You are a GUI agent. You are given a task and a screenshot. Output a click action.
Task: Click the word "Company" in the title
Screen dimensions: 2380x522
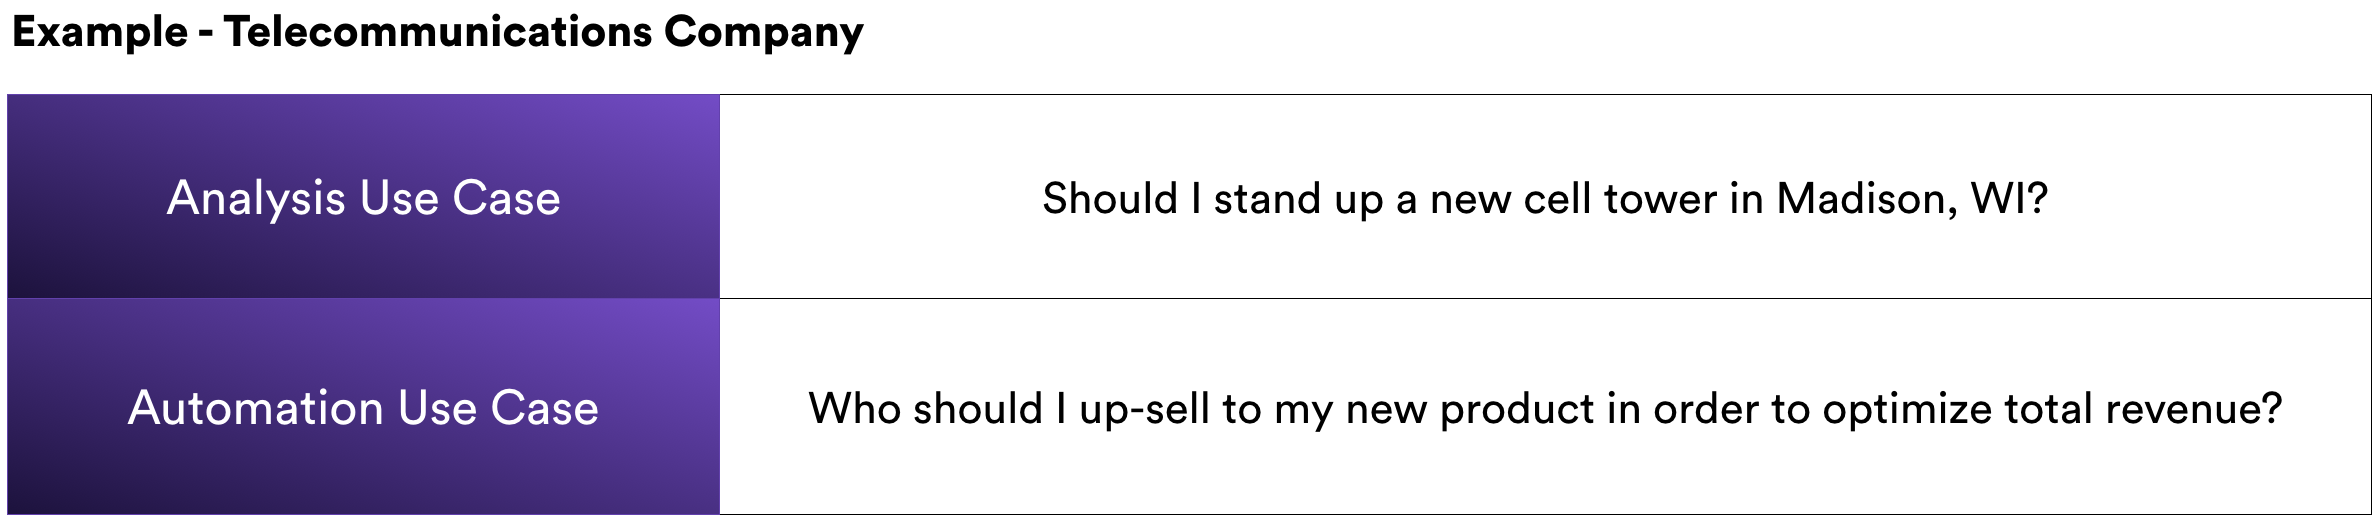pos(764,34)
